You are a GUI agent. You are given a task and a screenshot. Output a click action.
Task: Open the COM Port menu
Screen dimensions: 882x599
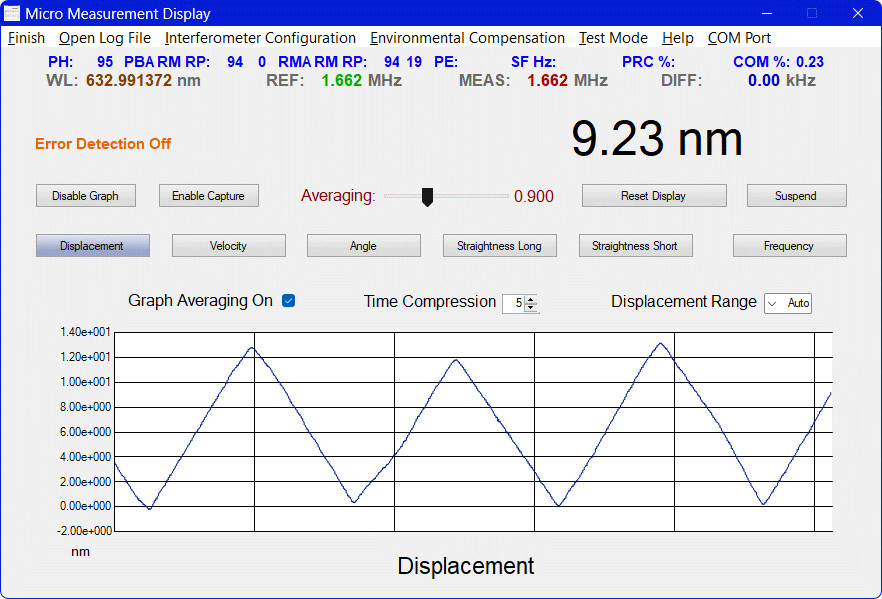[739, 38]
